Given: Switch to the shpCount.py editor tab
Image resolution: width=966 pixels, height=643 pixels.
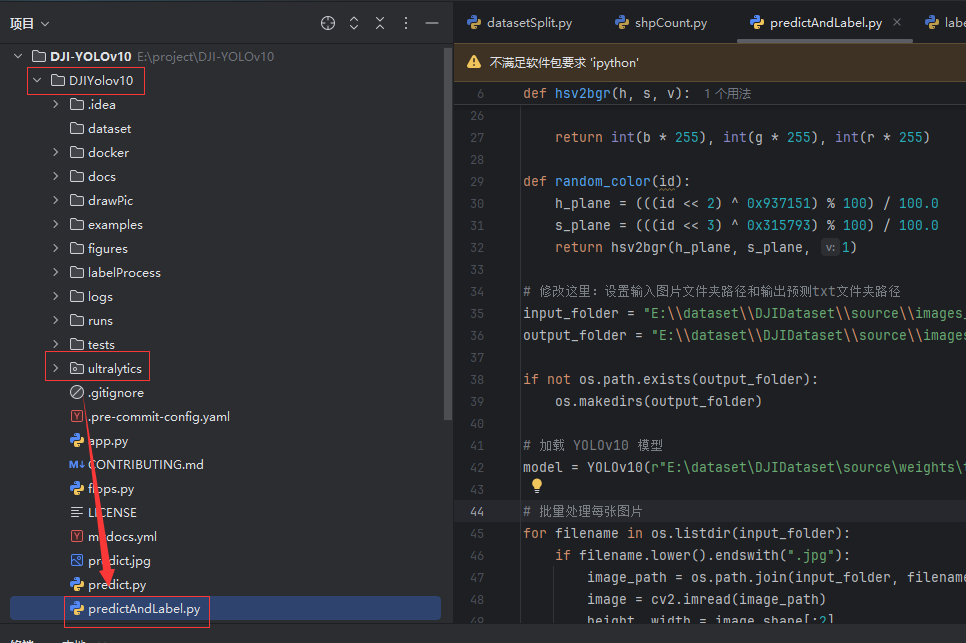Looking at the screenshot, I should click(661, 23).
